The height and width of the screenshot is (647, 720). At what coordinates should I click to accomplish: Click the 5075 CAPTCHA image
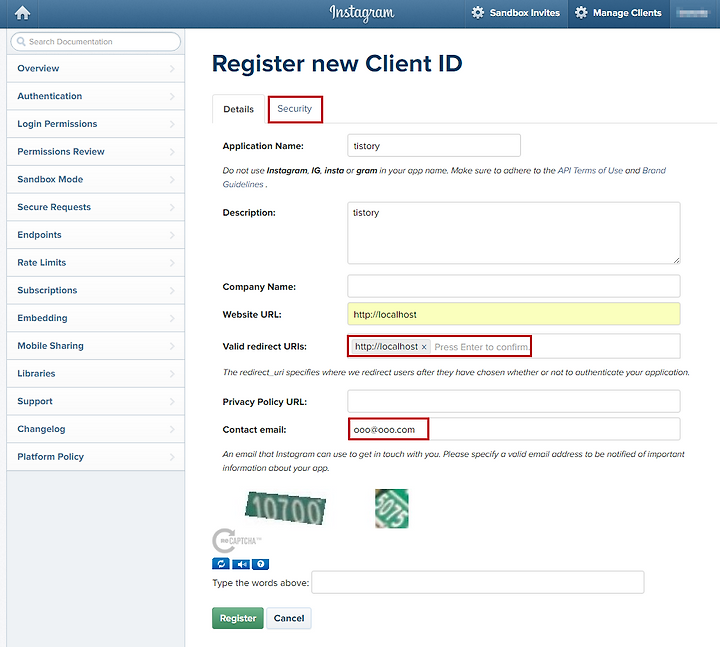392,508
